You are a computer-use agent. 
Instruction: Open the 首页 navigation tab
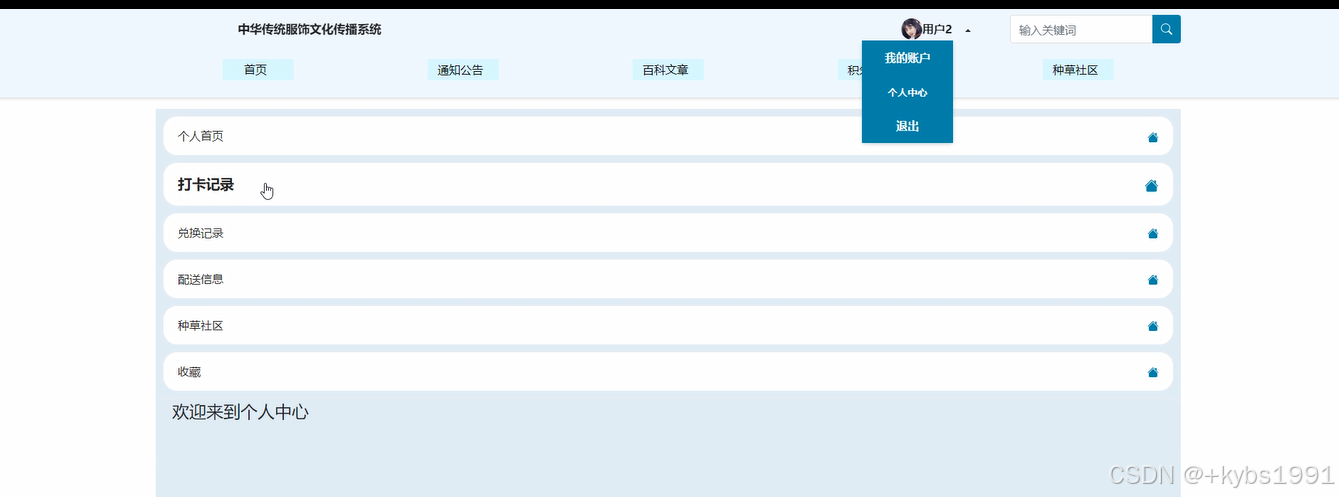click(x=256, y=70)
